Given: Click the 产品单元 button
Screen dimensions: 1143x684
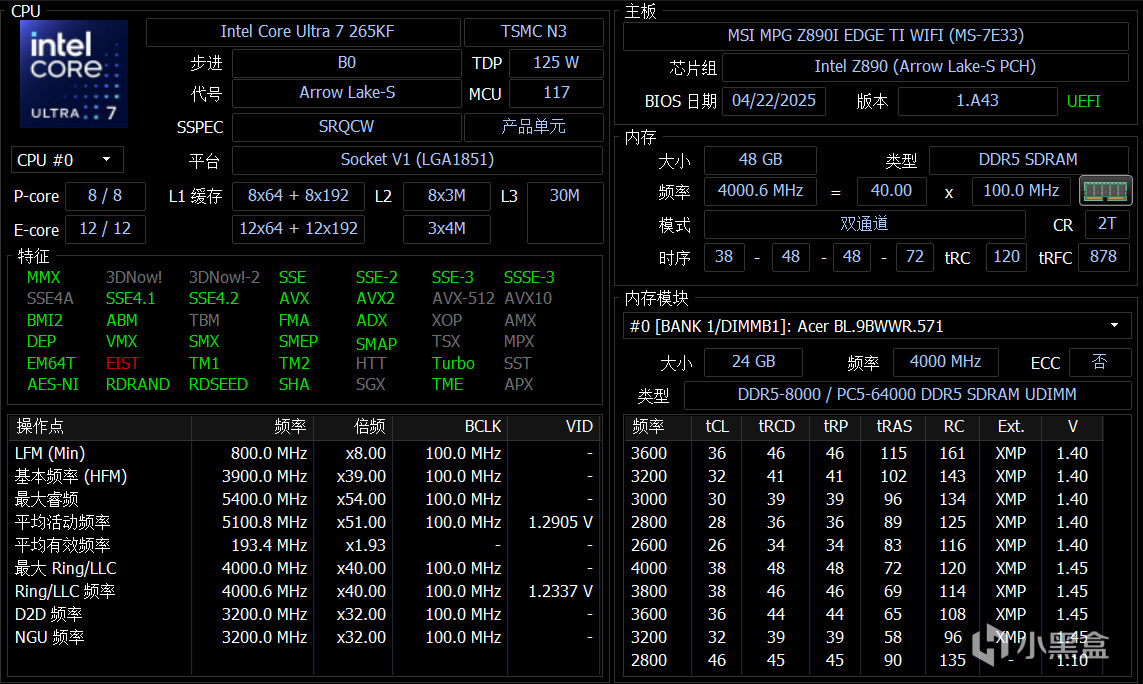Looking at the screenshot, I should coord(534,127).
